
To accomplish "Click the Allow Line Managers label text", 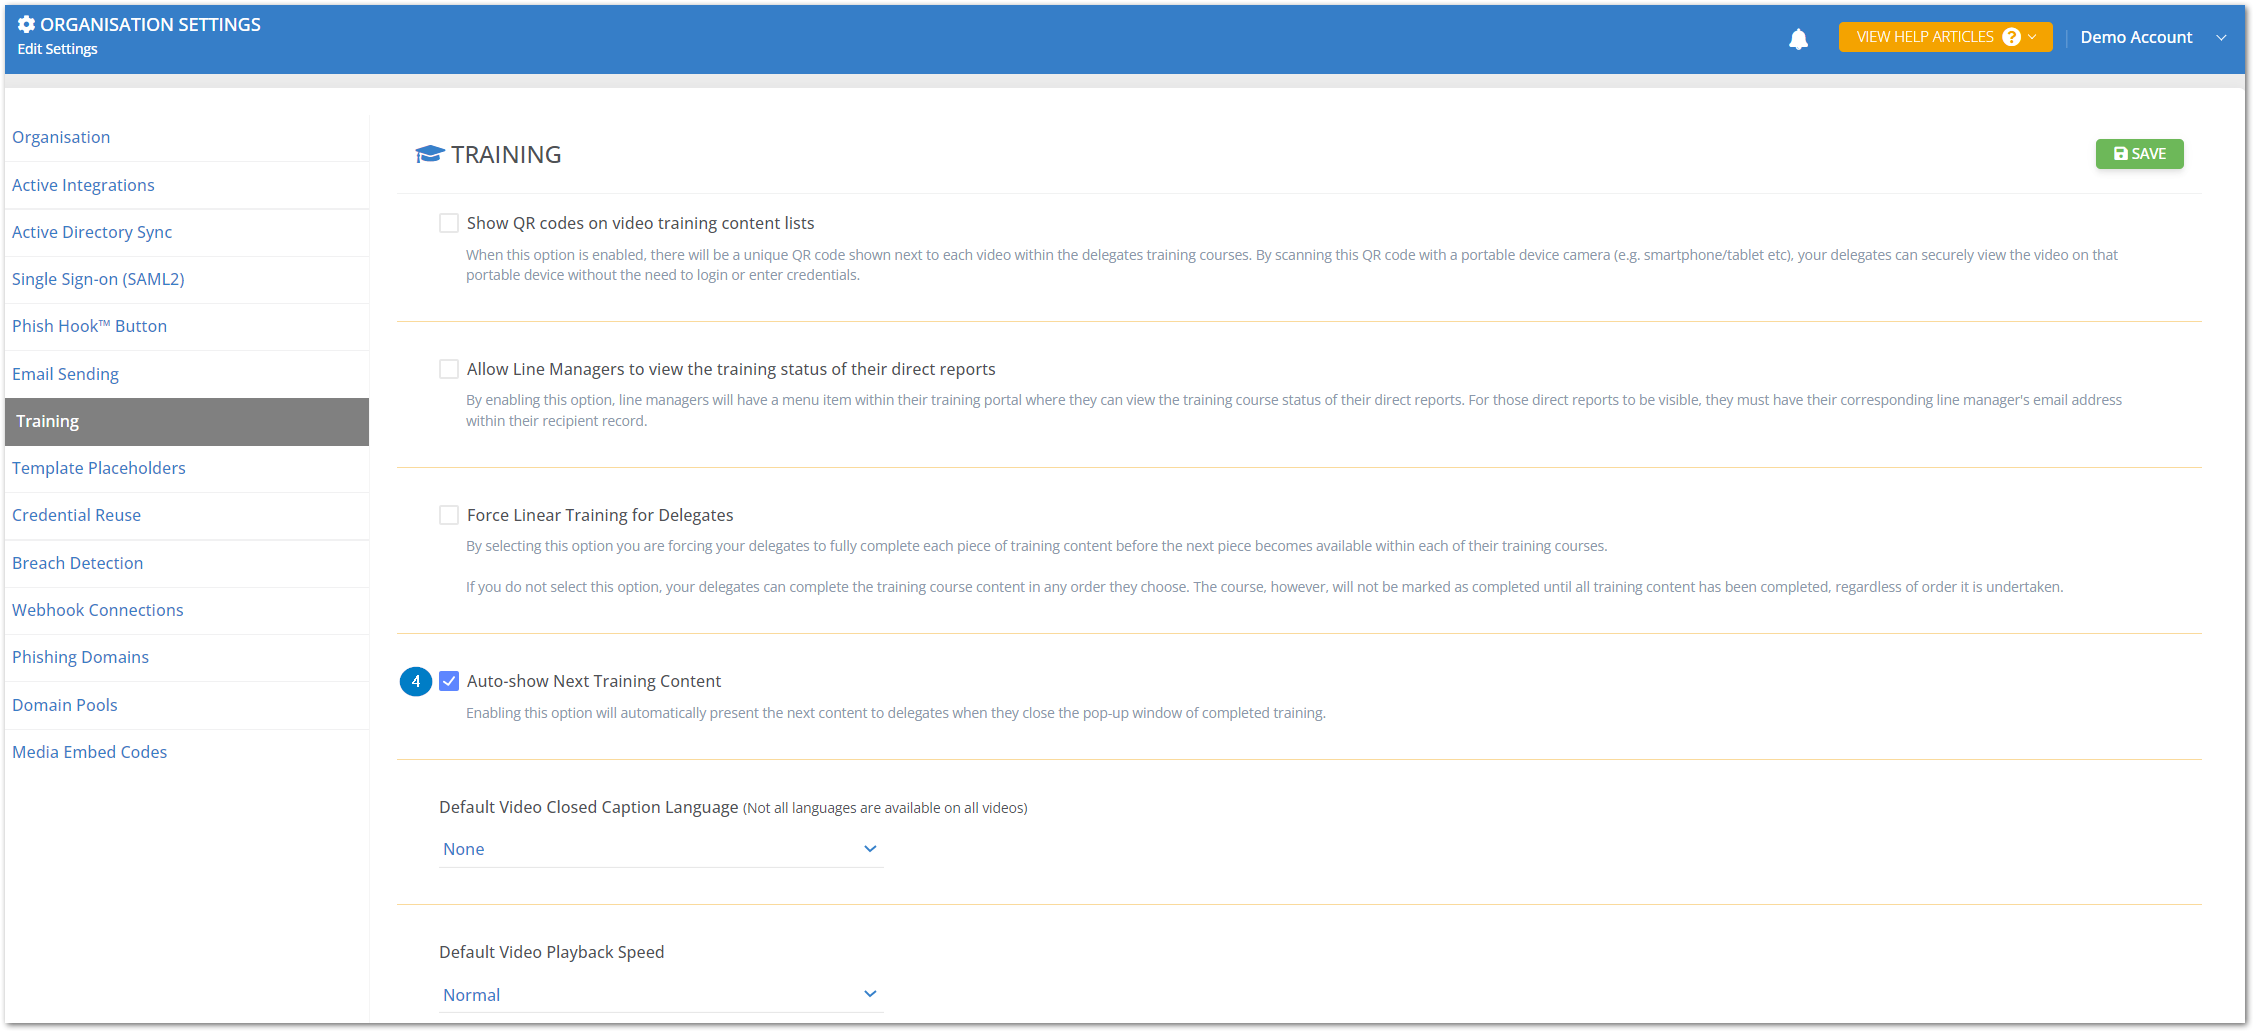I will pyautogui.click(x=731, y=369).
